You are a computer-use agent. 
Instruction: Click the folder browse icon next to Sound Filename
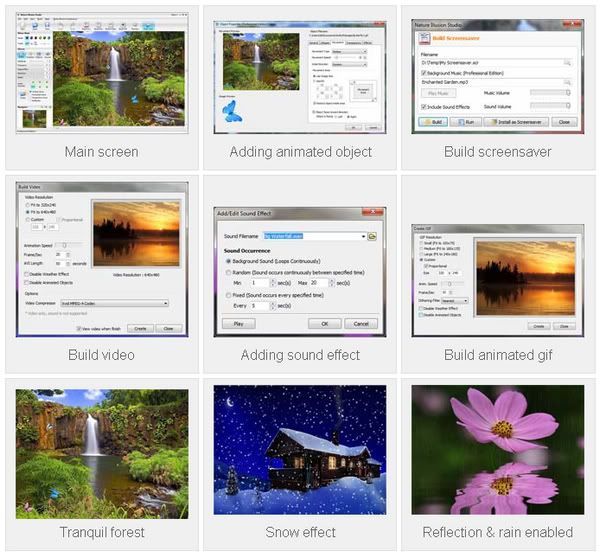(372, 237)
